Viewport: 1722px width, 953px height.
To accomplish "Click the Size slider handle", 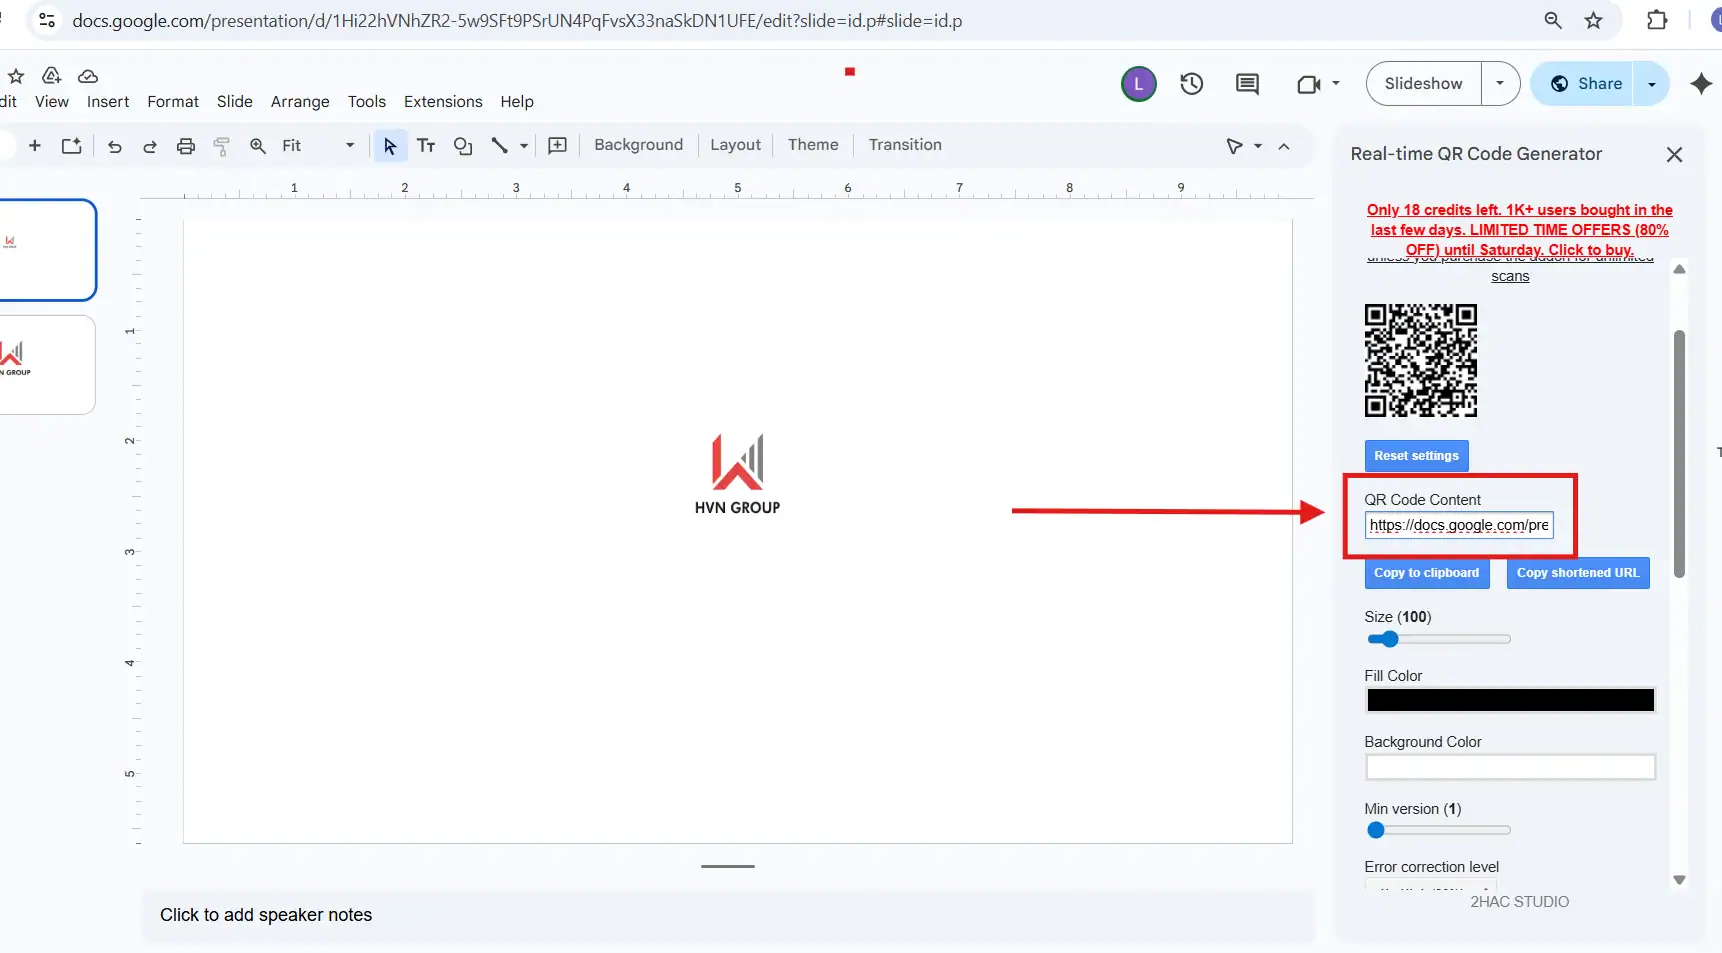I will click(1389, 639).
